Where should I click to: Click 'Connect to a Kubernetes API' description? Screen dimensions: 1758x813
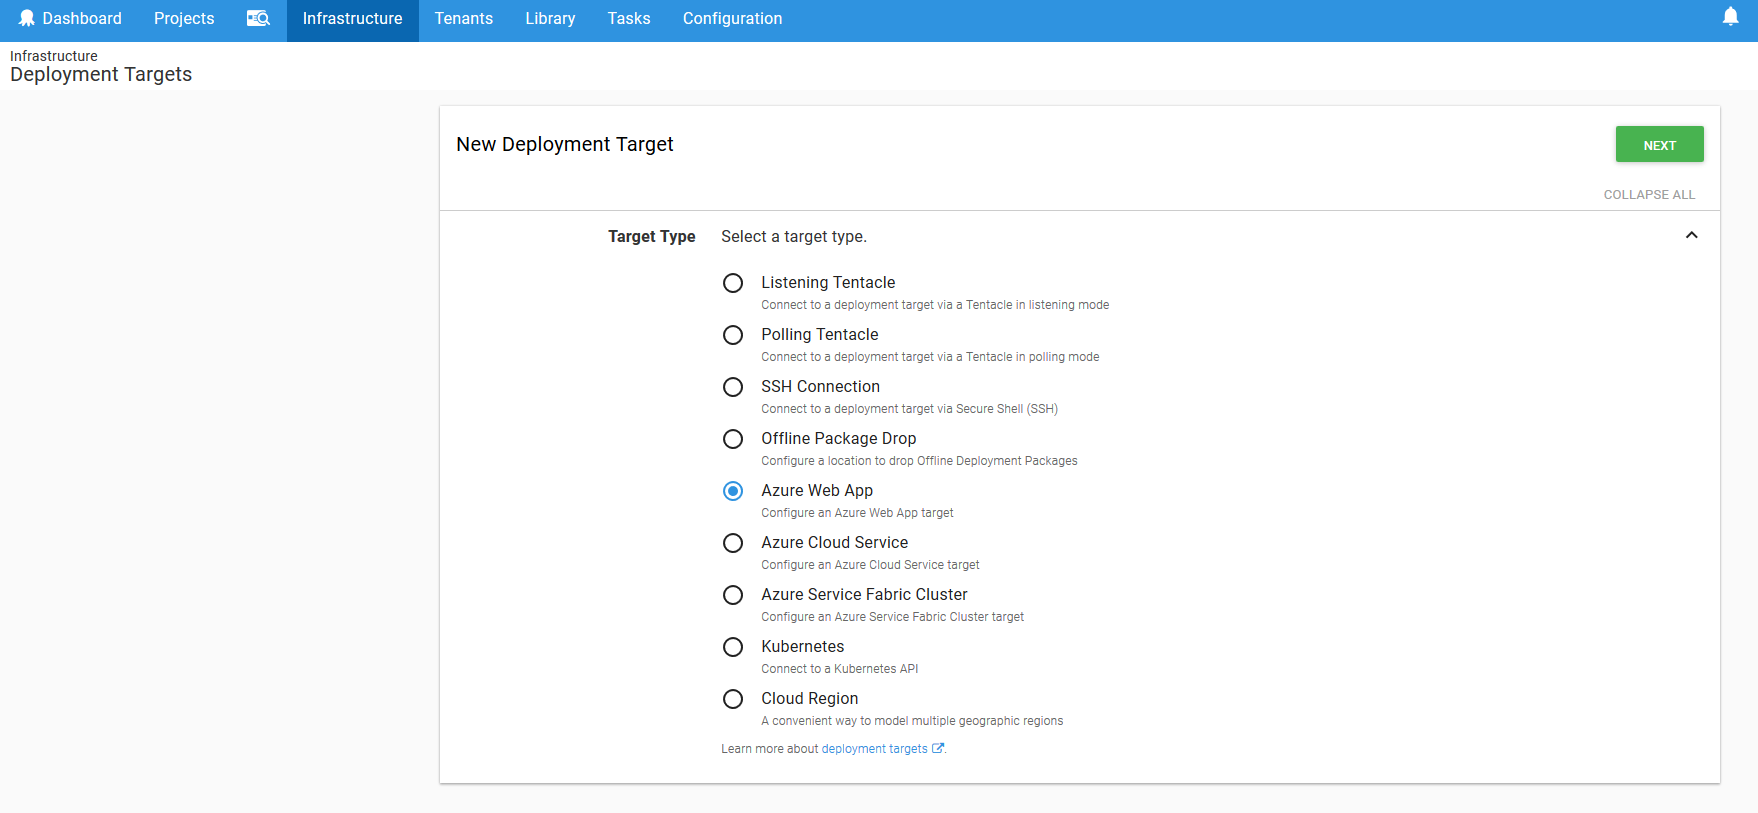pos(839,669)
